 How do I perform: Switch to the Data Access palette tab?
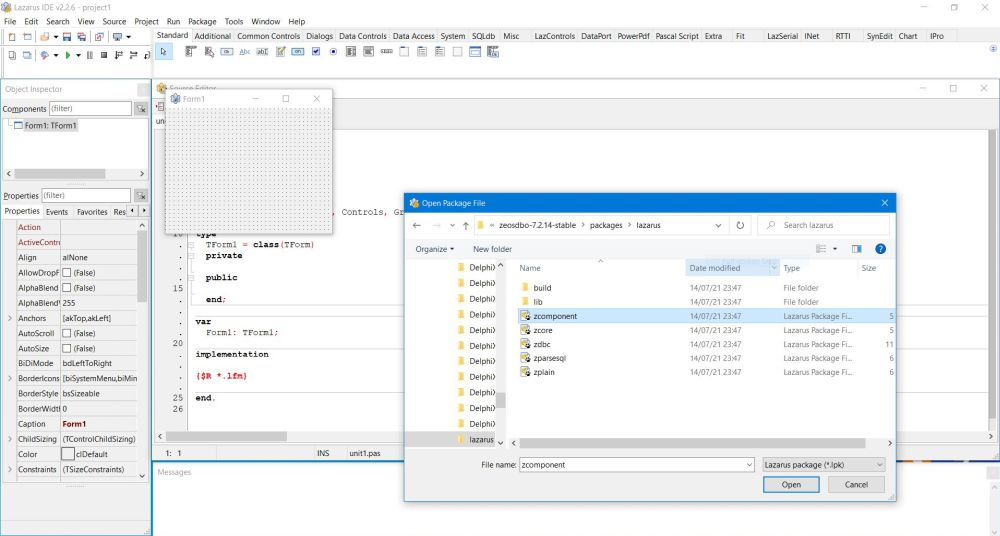413,36
